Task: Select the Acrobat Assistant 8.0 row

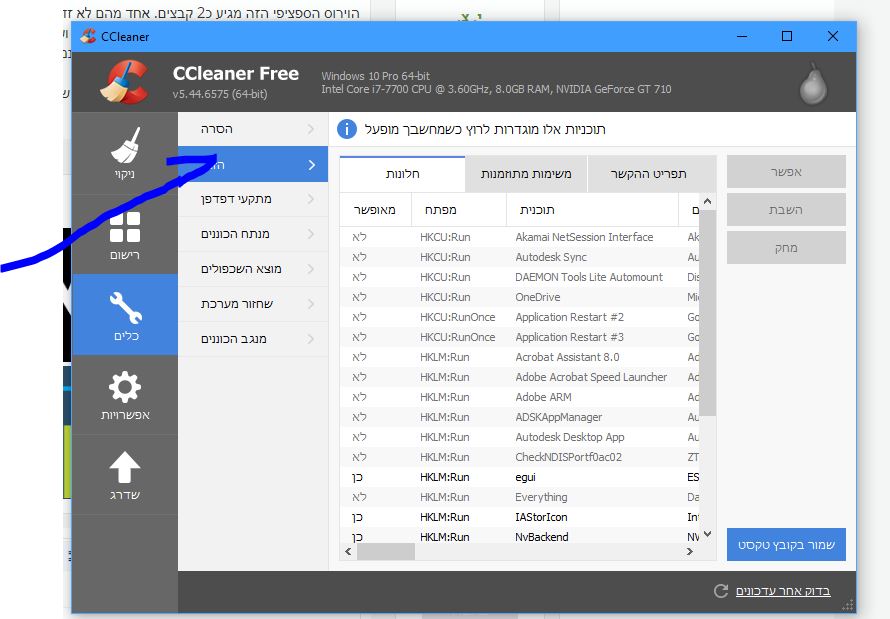Action: (x=519, y=357)
